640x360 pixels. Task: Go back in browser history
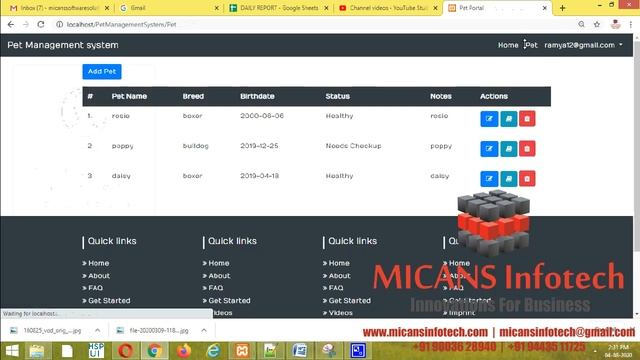pos(11,24)
